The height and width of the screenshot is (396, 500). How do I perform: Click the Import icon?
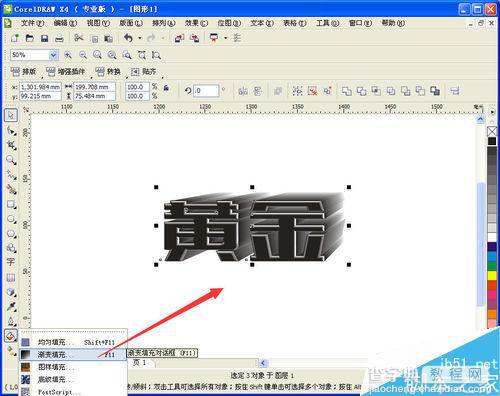tap(179, 38)
